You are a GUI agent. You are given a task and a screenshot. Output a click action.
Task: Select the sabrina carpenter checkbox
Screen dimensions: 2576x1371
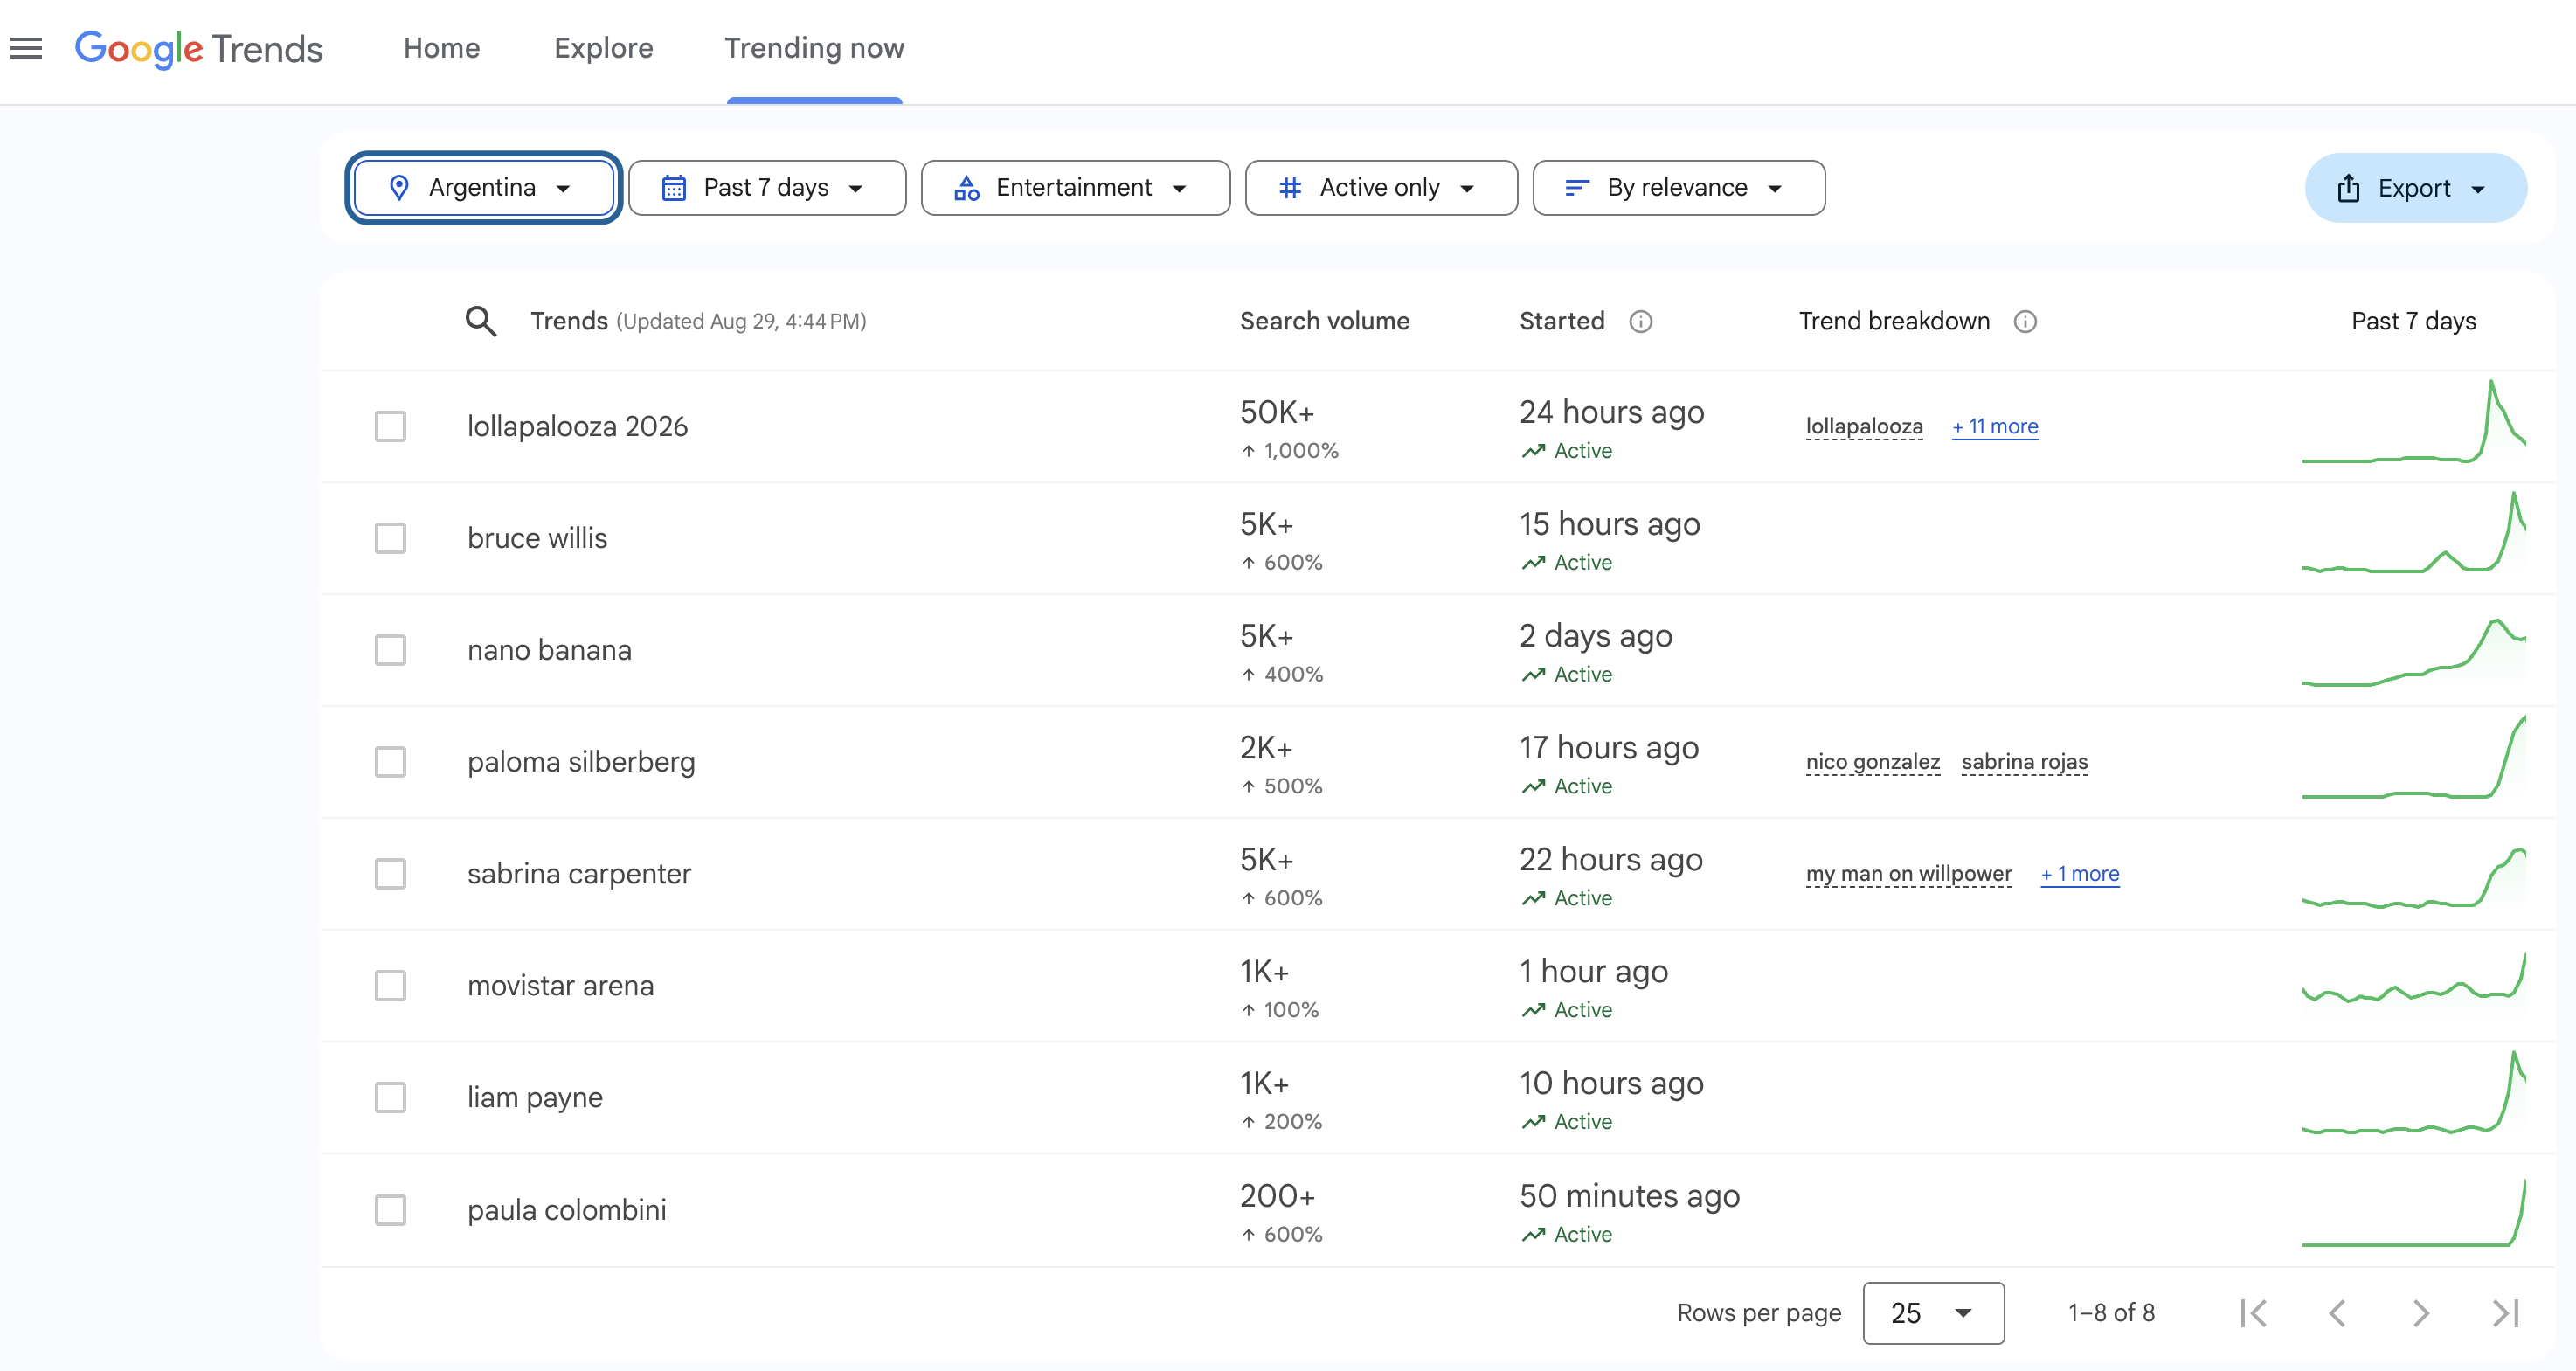click(x=390, y=874)
